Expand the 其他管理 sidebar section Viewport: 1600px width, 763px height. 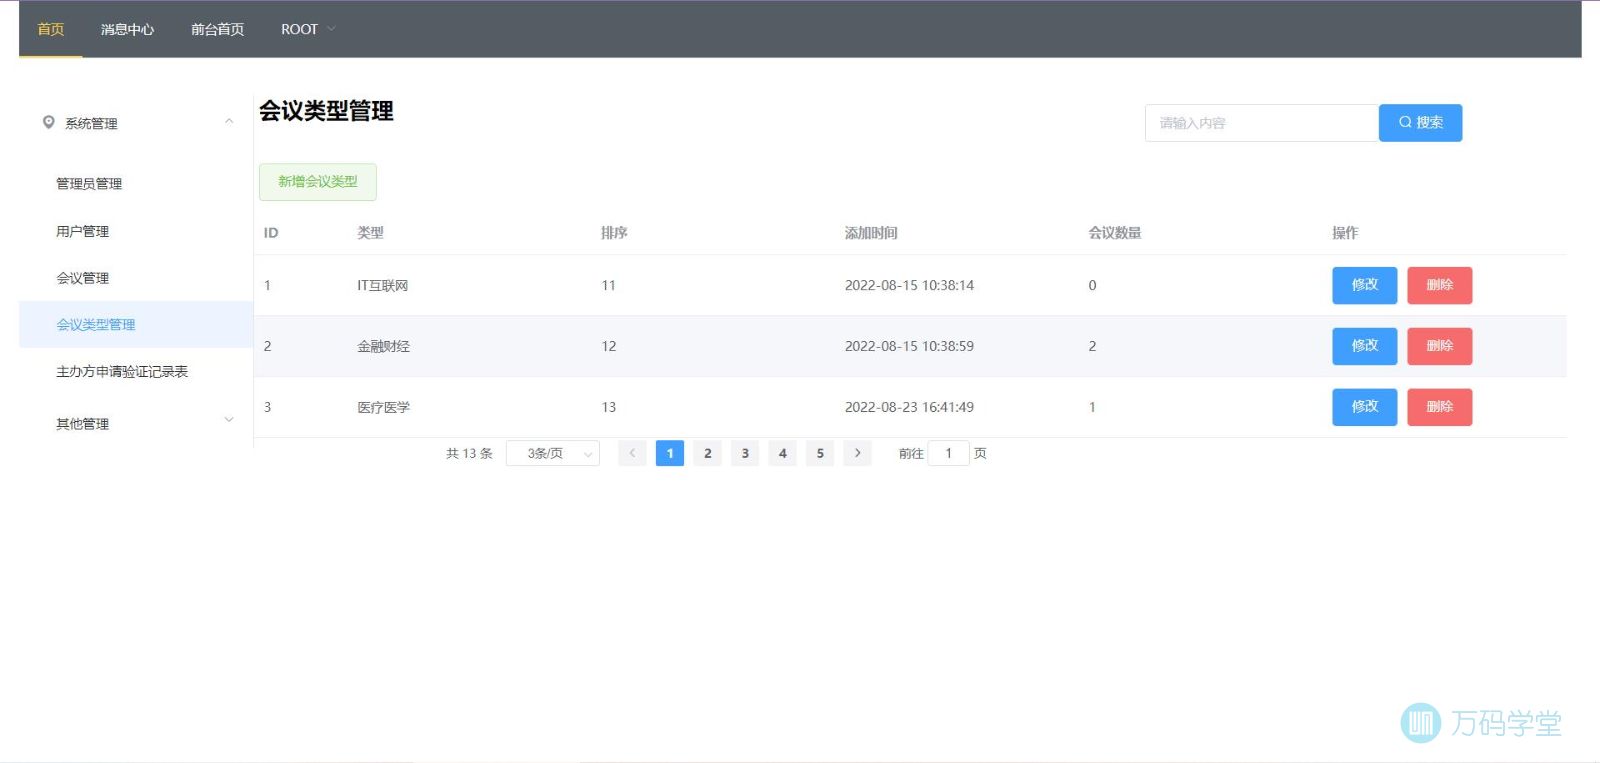[x=136, y=423]
